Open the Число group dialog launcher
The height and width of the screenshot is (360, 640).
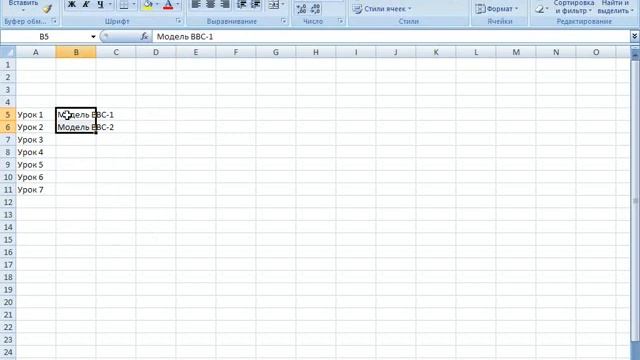pos(340,21)
